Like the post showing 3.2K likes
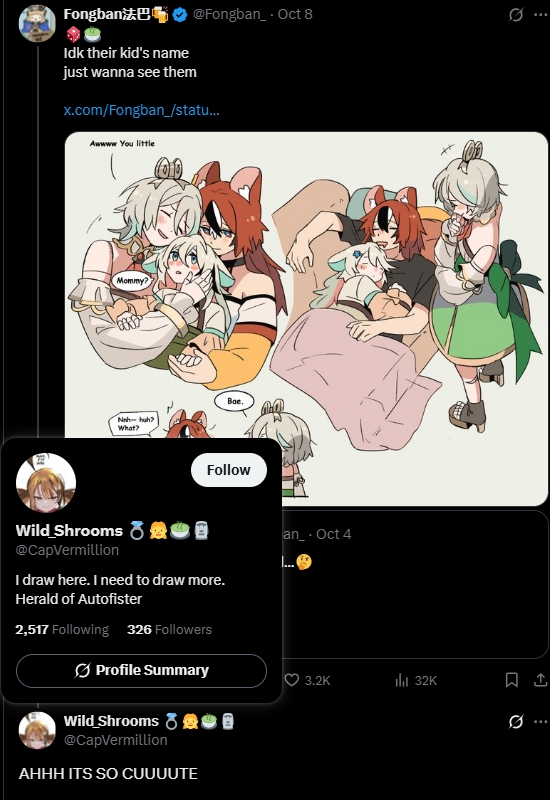 (x=307, y=680)
